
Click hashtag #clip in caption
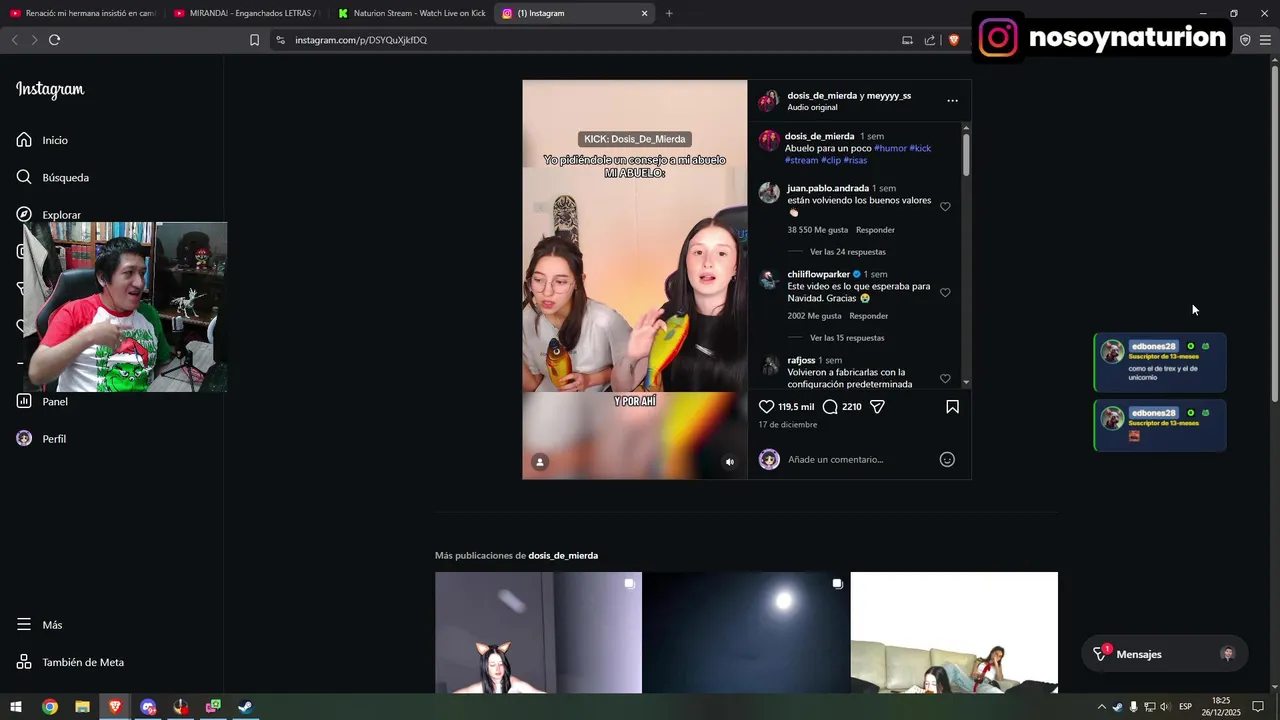(x=831, y=160)
